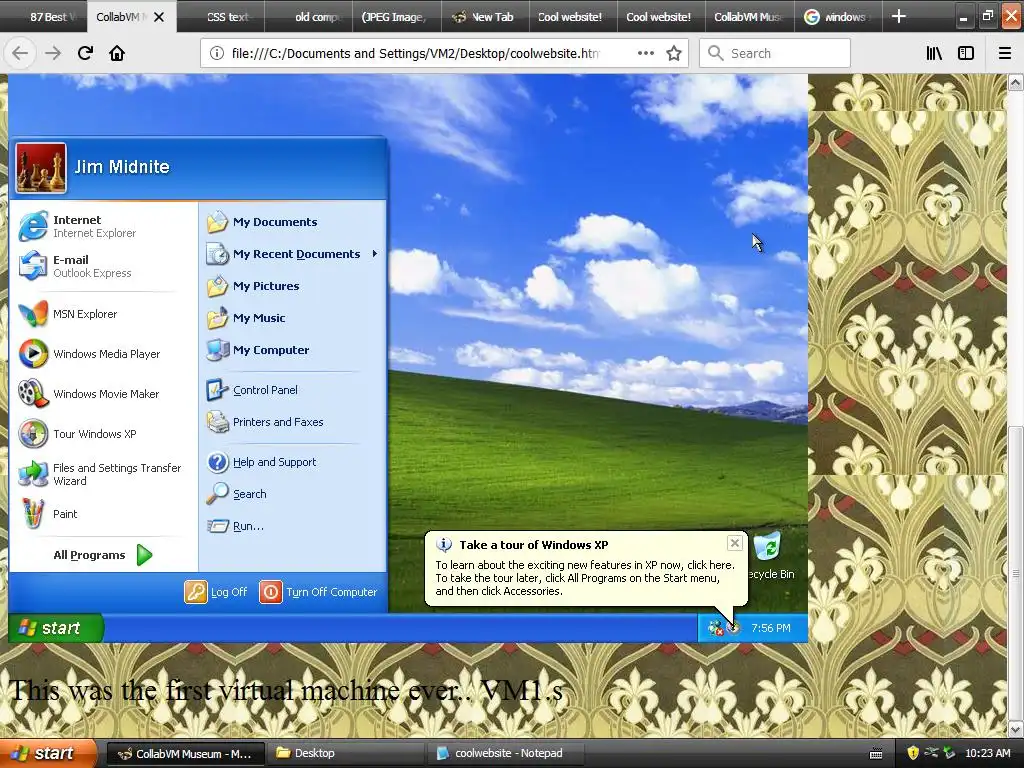The image size is (1024, 768).
Task: Switch to the CSS text tab
Action: (221, 17)
